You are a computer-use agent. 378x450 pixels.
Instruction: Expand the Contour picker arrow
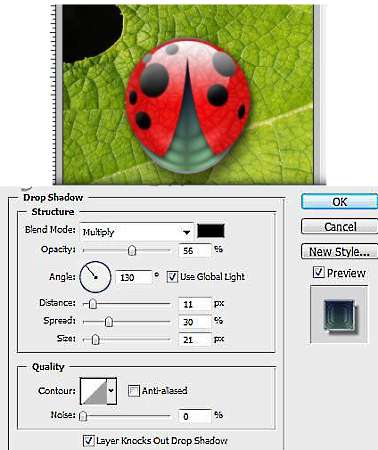point(111,391)
